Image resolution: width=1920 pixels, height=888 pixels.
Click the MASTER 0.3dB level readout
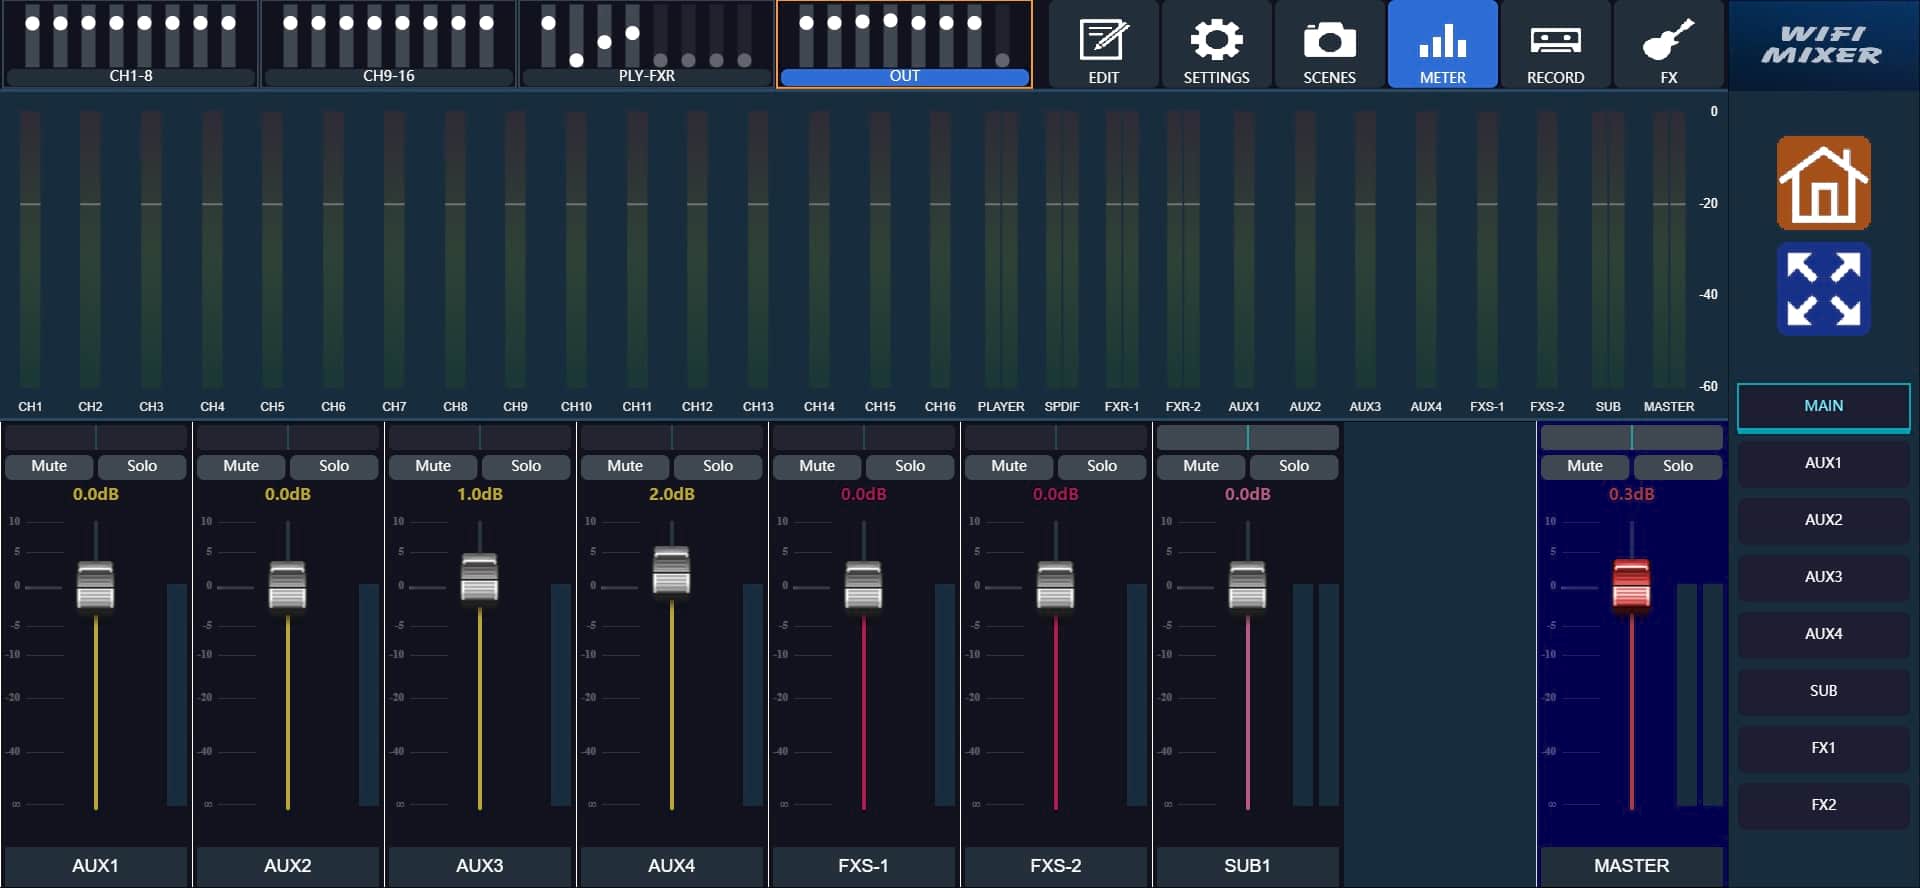1632,494
